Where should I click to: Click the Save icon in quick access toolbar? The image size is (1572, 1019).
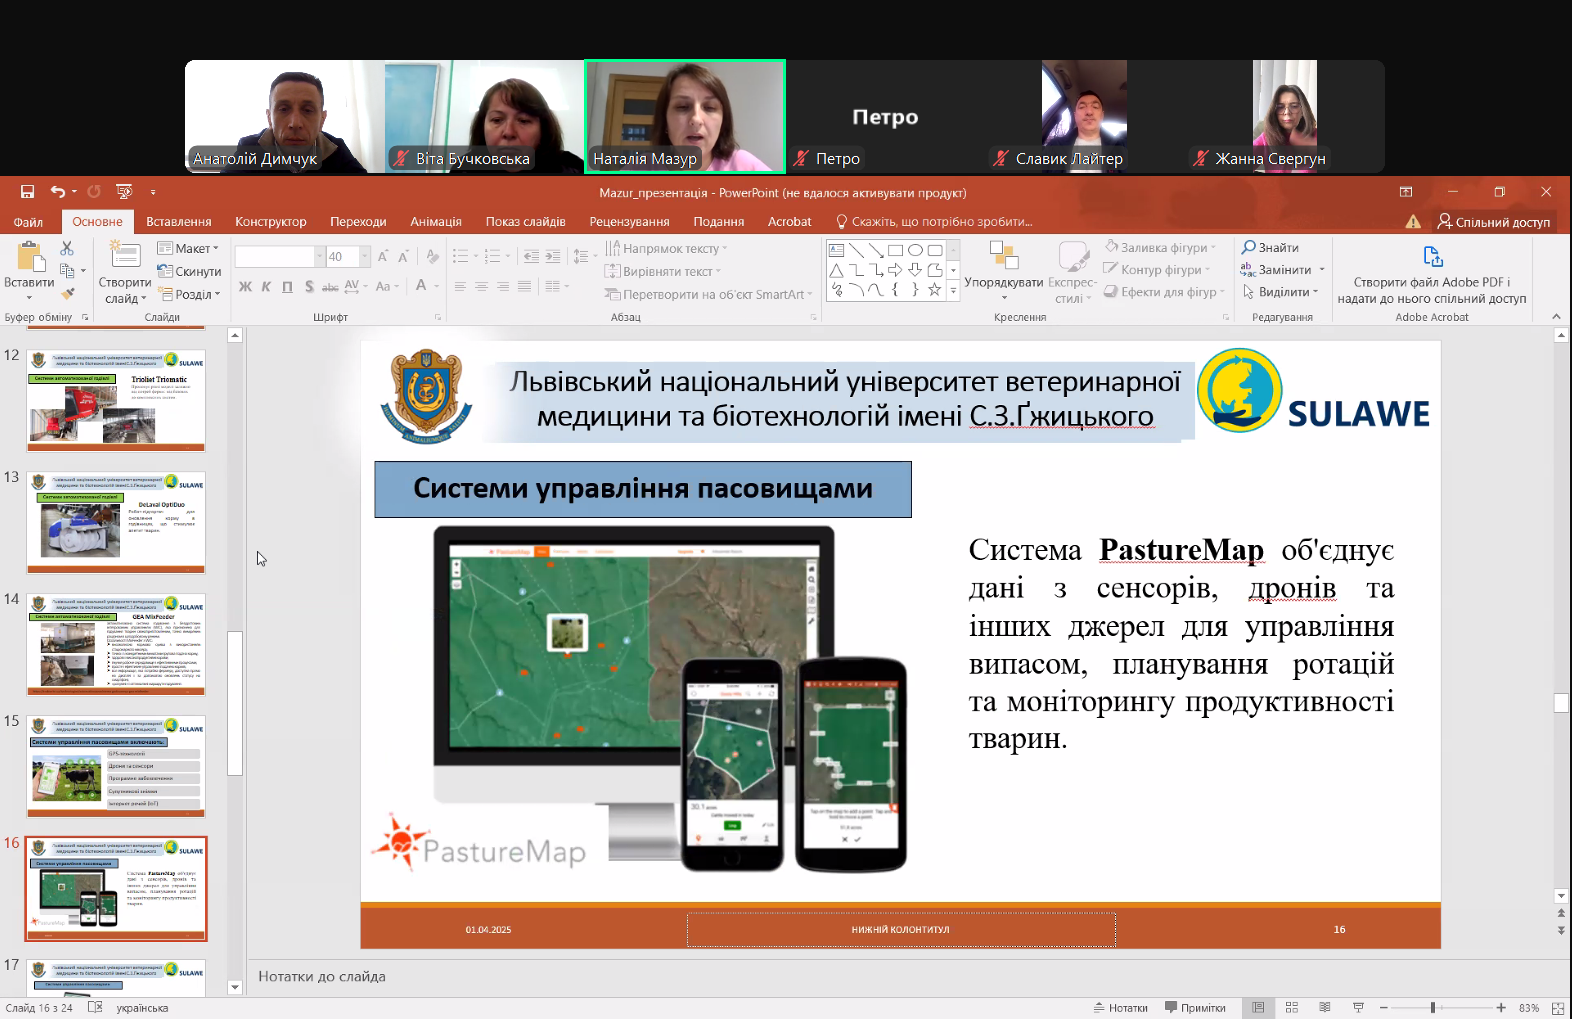pyautogui.click(x=27, y=192)
